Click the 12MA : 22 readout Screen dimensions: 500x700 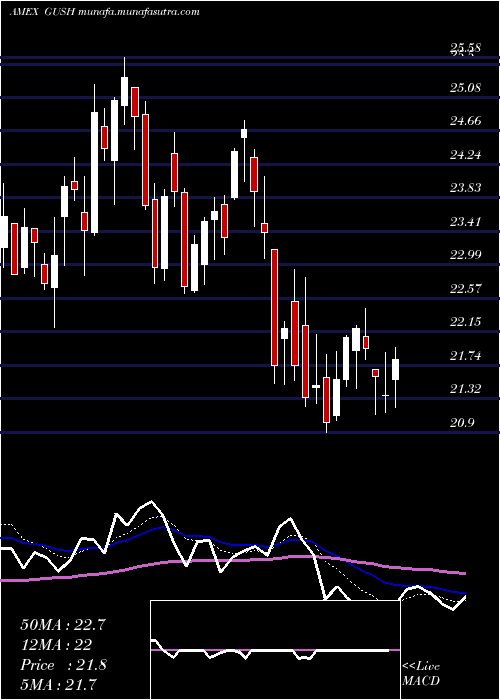(56, 644)
